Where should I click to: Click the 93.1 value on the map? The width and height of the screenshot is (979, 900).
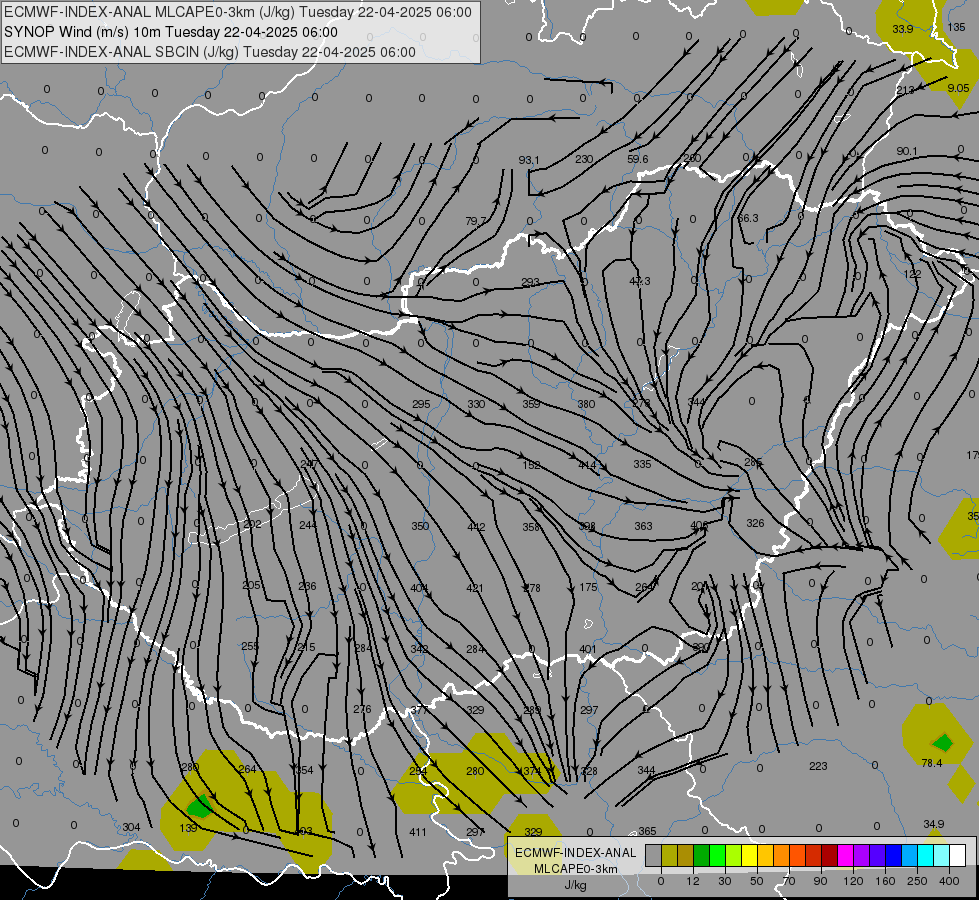(529, 160)
